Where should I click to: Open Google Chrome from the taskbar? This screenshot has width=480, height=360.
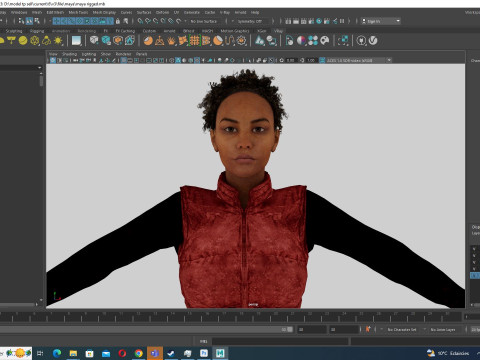point(139,353)
